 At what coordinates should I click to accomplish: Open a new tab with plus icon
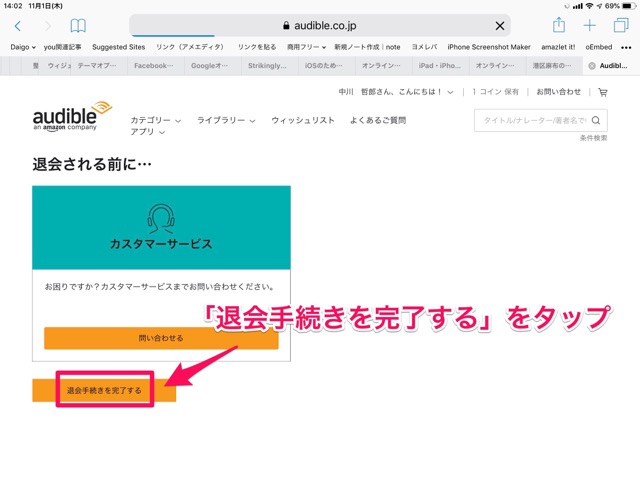[590, 25]
